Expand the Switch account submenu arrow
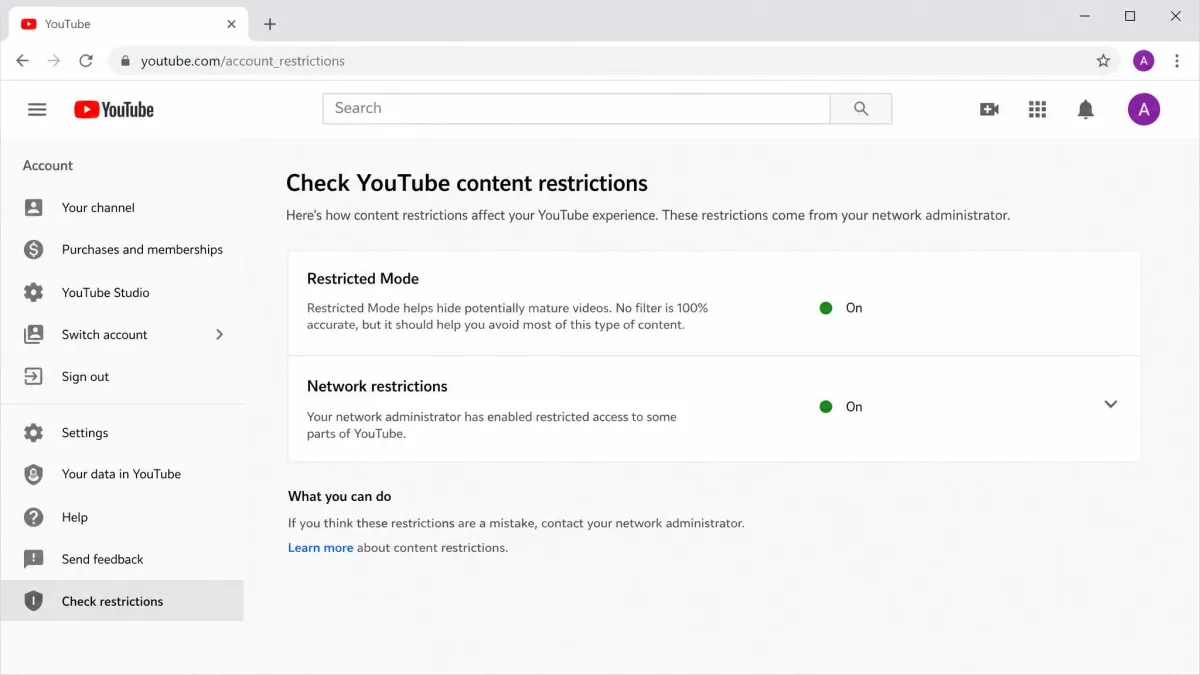 (220, 334)
